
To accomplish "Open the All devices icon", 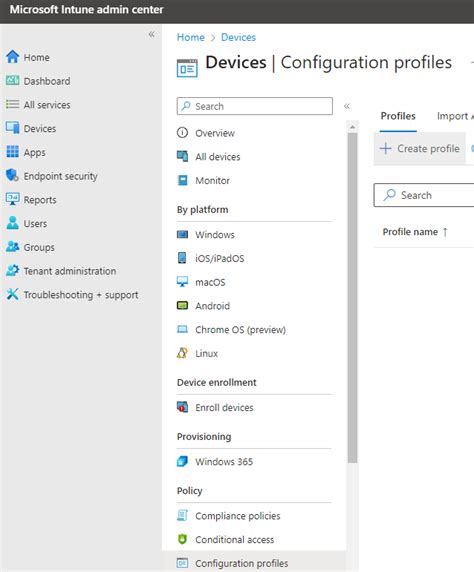I will coord(182,156).
